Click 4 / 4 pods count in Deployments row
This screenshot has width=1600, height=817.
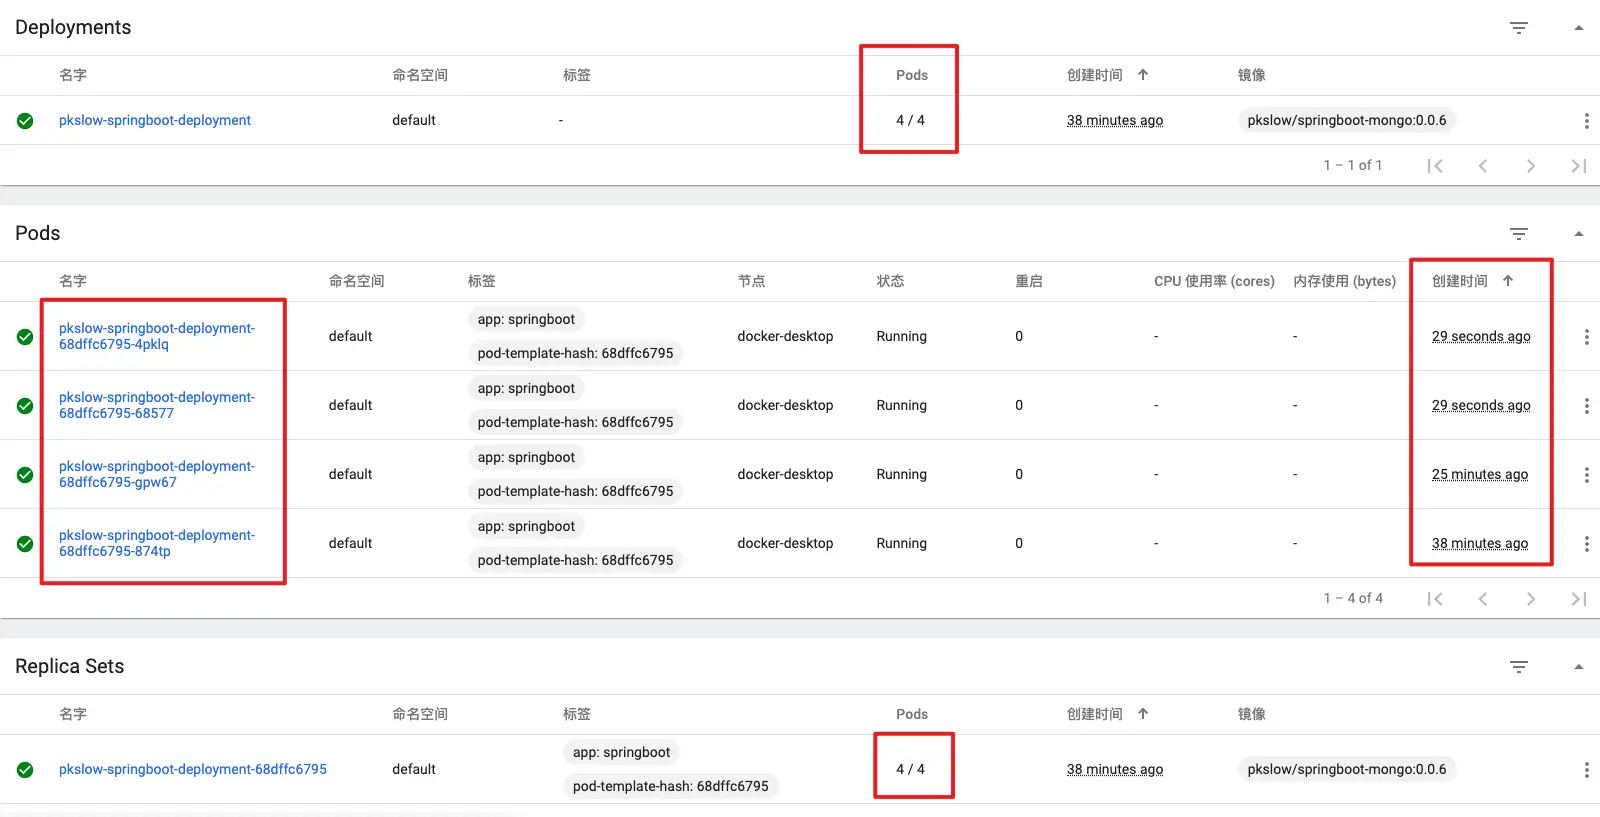coord(910,120)
